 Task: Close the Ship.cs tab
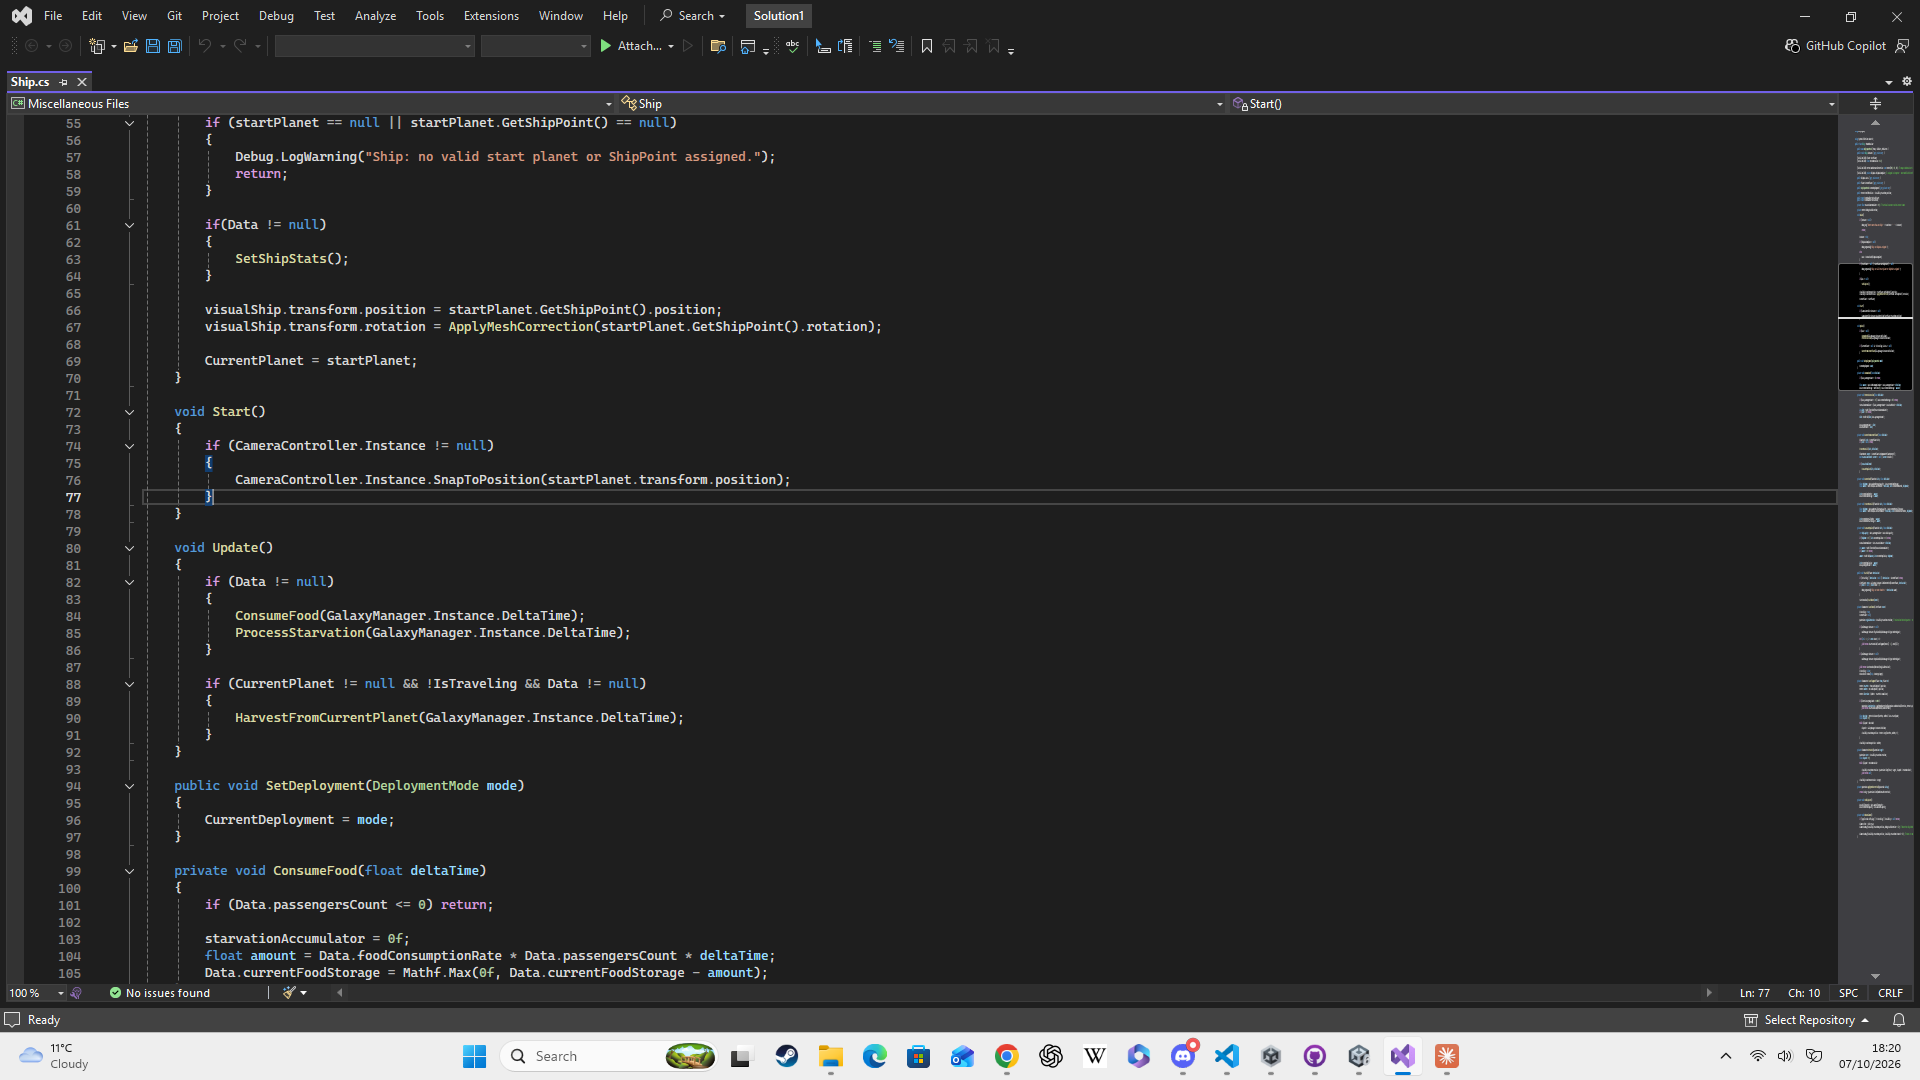pos(82,82)
